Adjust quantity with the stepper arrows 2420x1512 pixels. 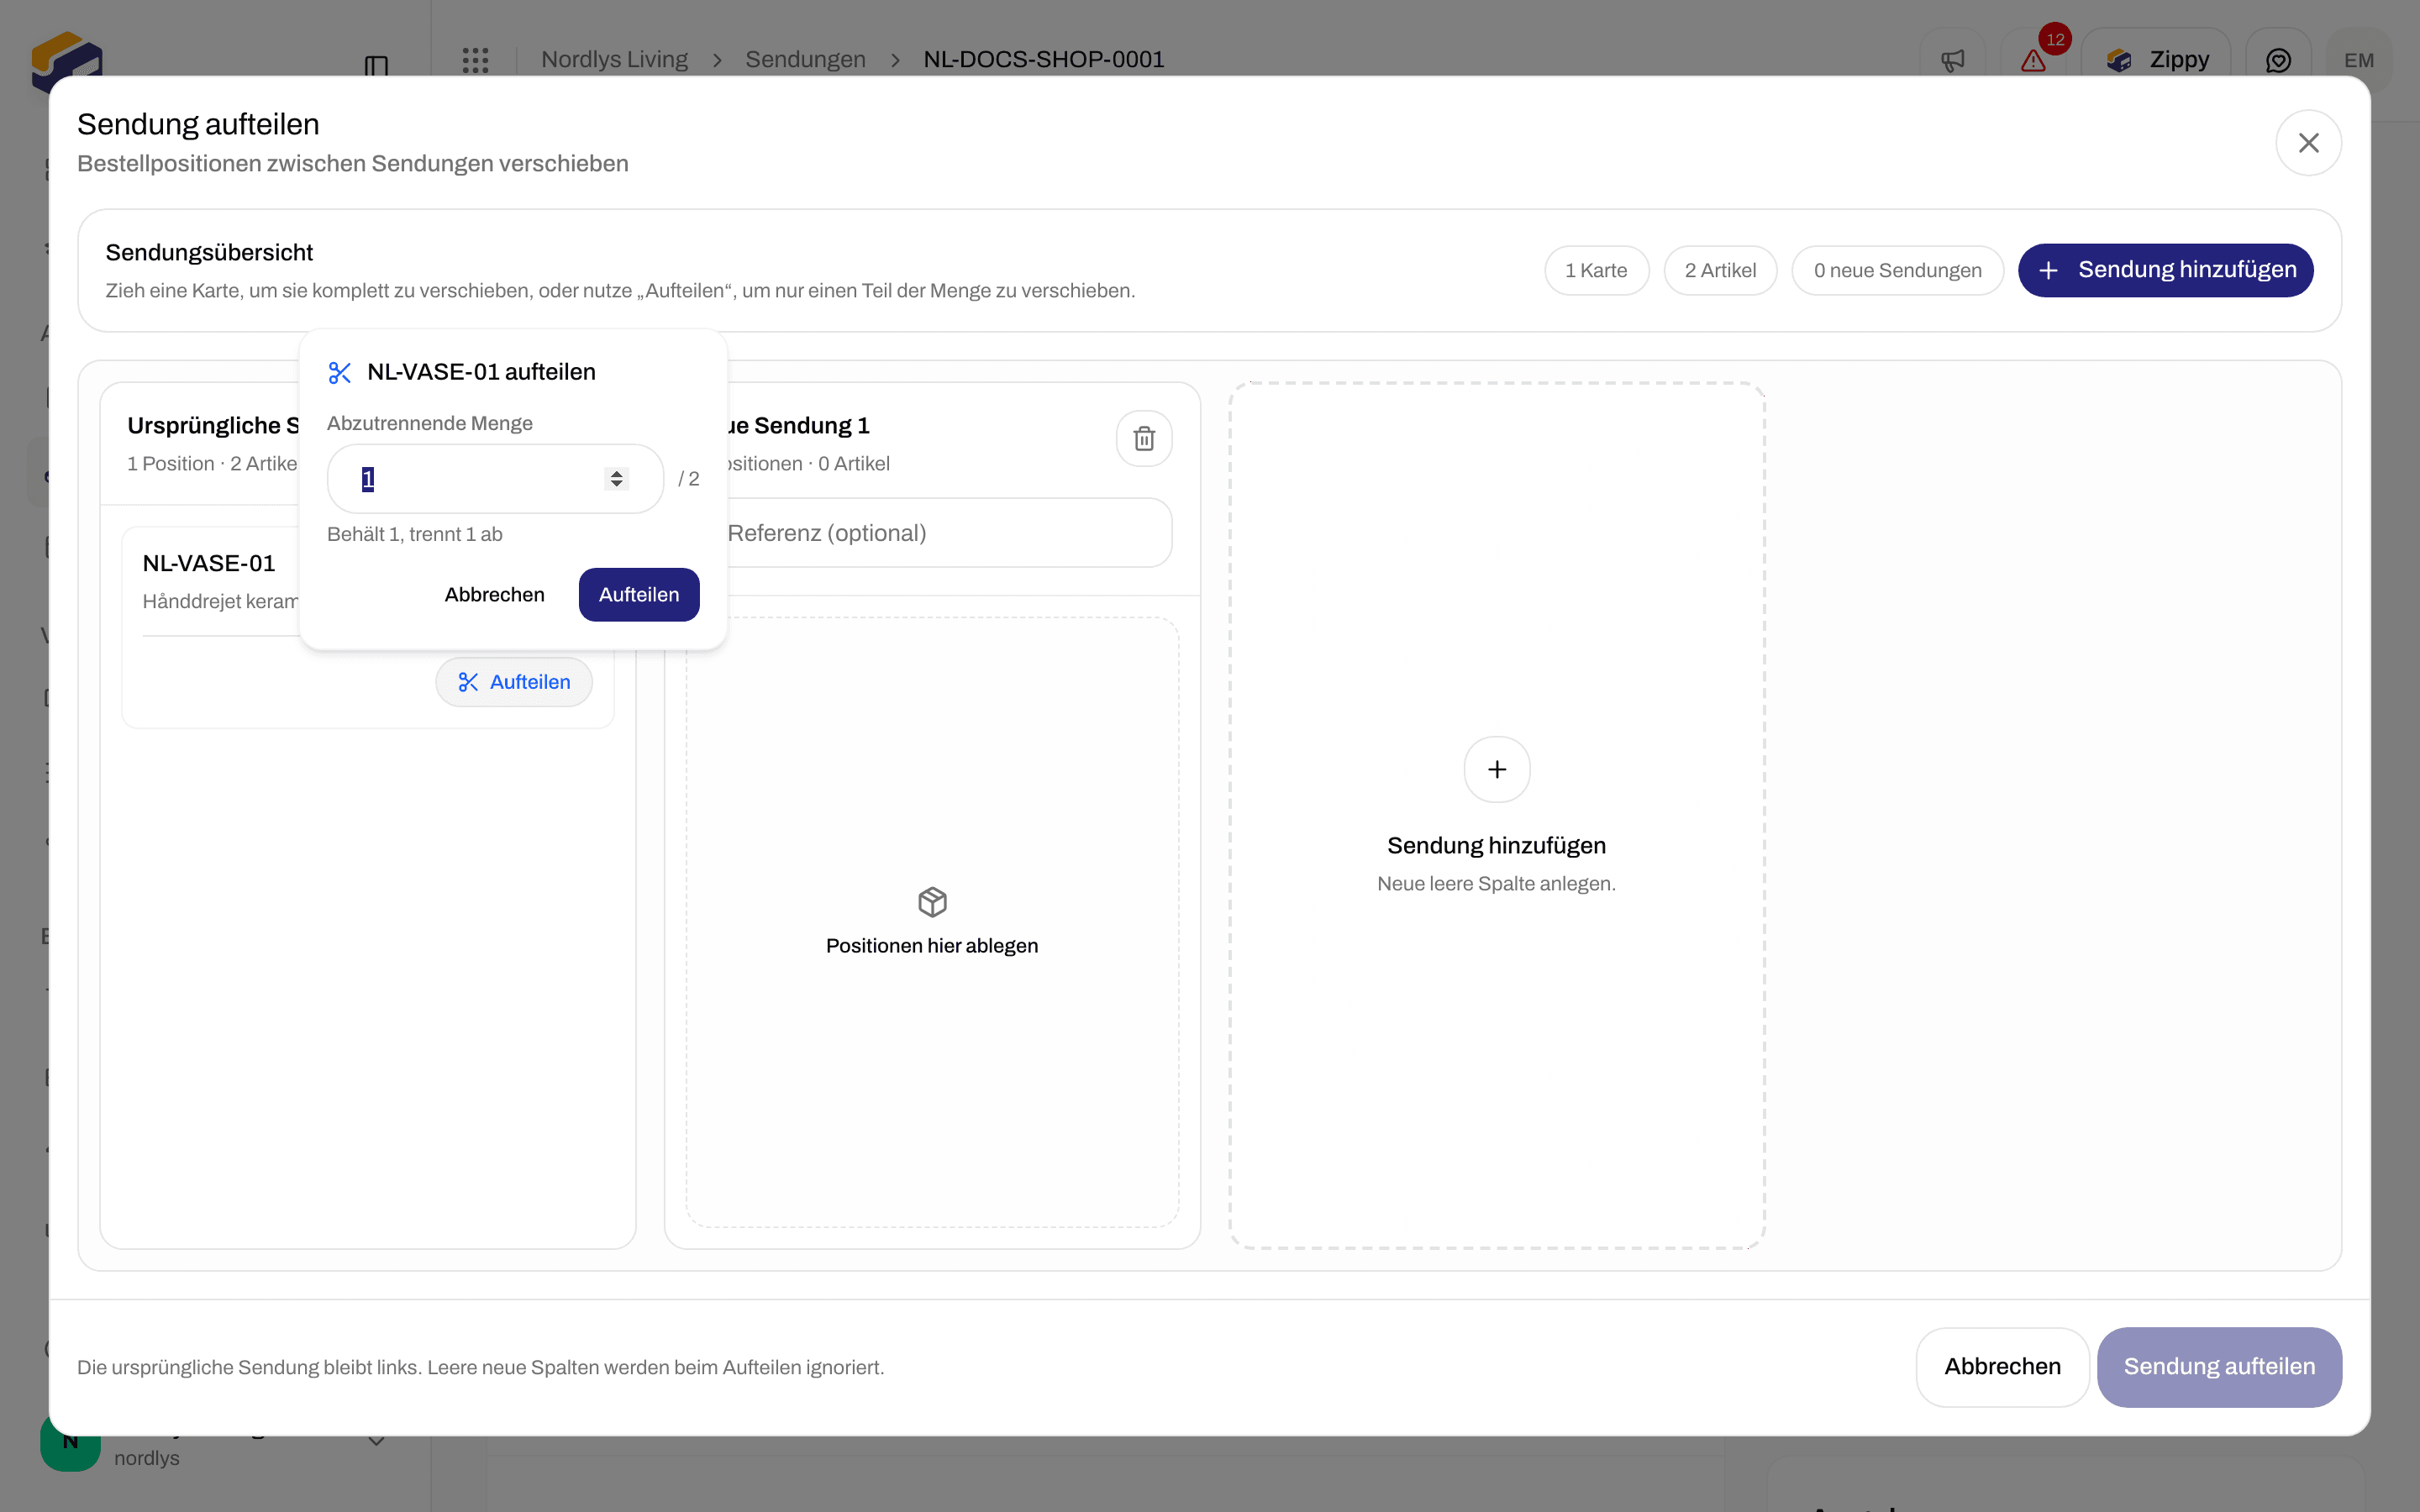click(x=617, y=479)
